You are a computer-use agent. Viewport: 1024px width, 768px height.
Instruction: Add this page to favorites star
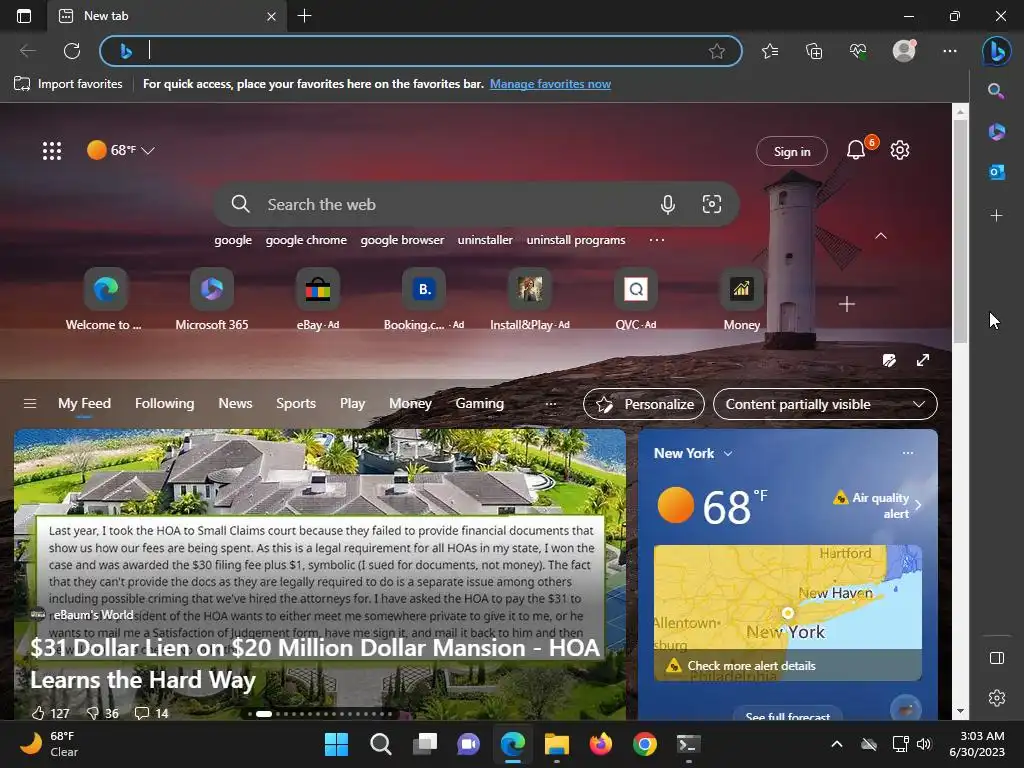716,51
